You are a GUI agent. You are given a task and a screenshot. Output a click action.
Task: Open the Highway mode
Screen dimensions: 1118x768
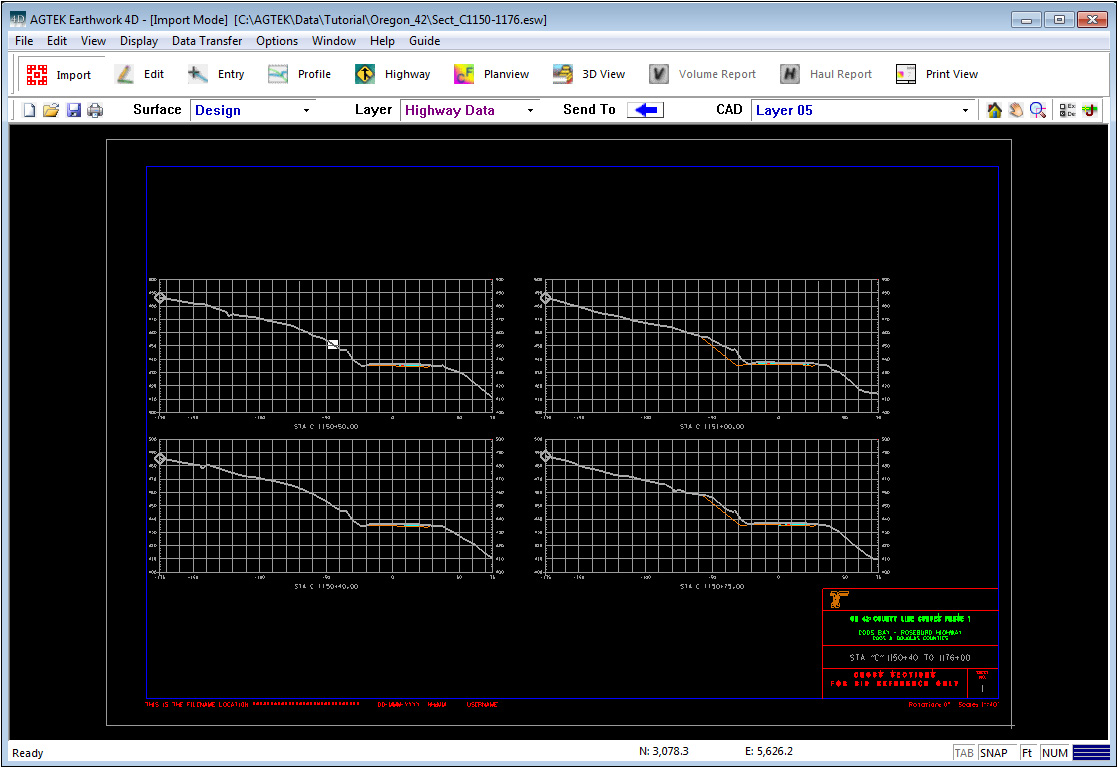(x=393, y=74)
